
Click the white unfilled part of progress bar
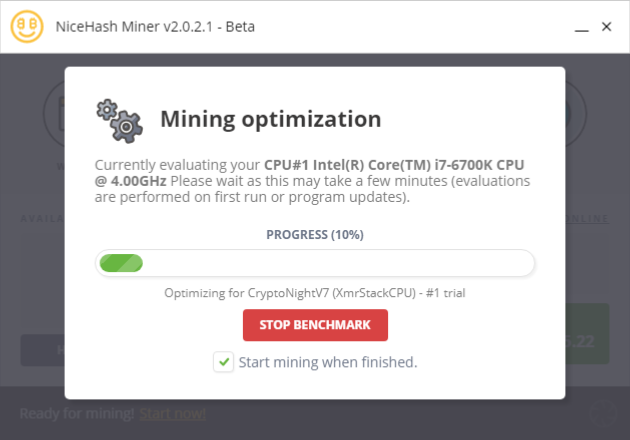click(340, 263)
